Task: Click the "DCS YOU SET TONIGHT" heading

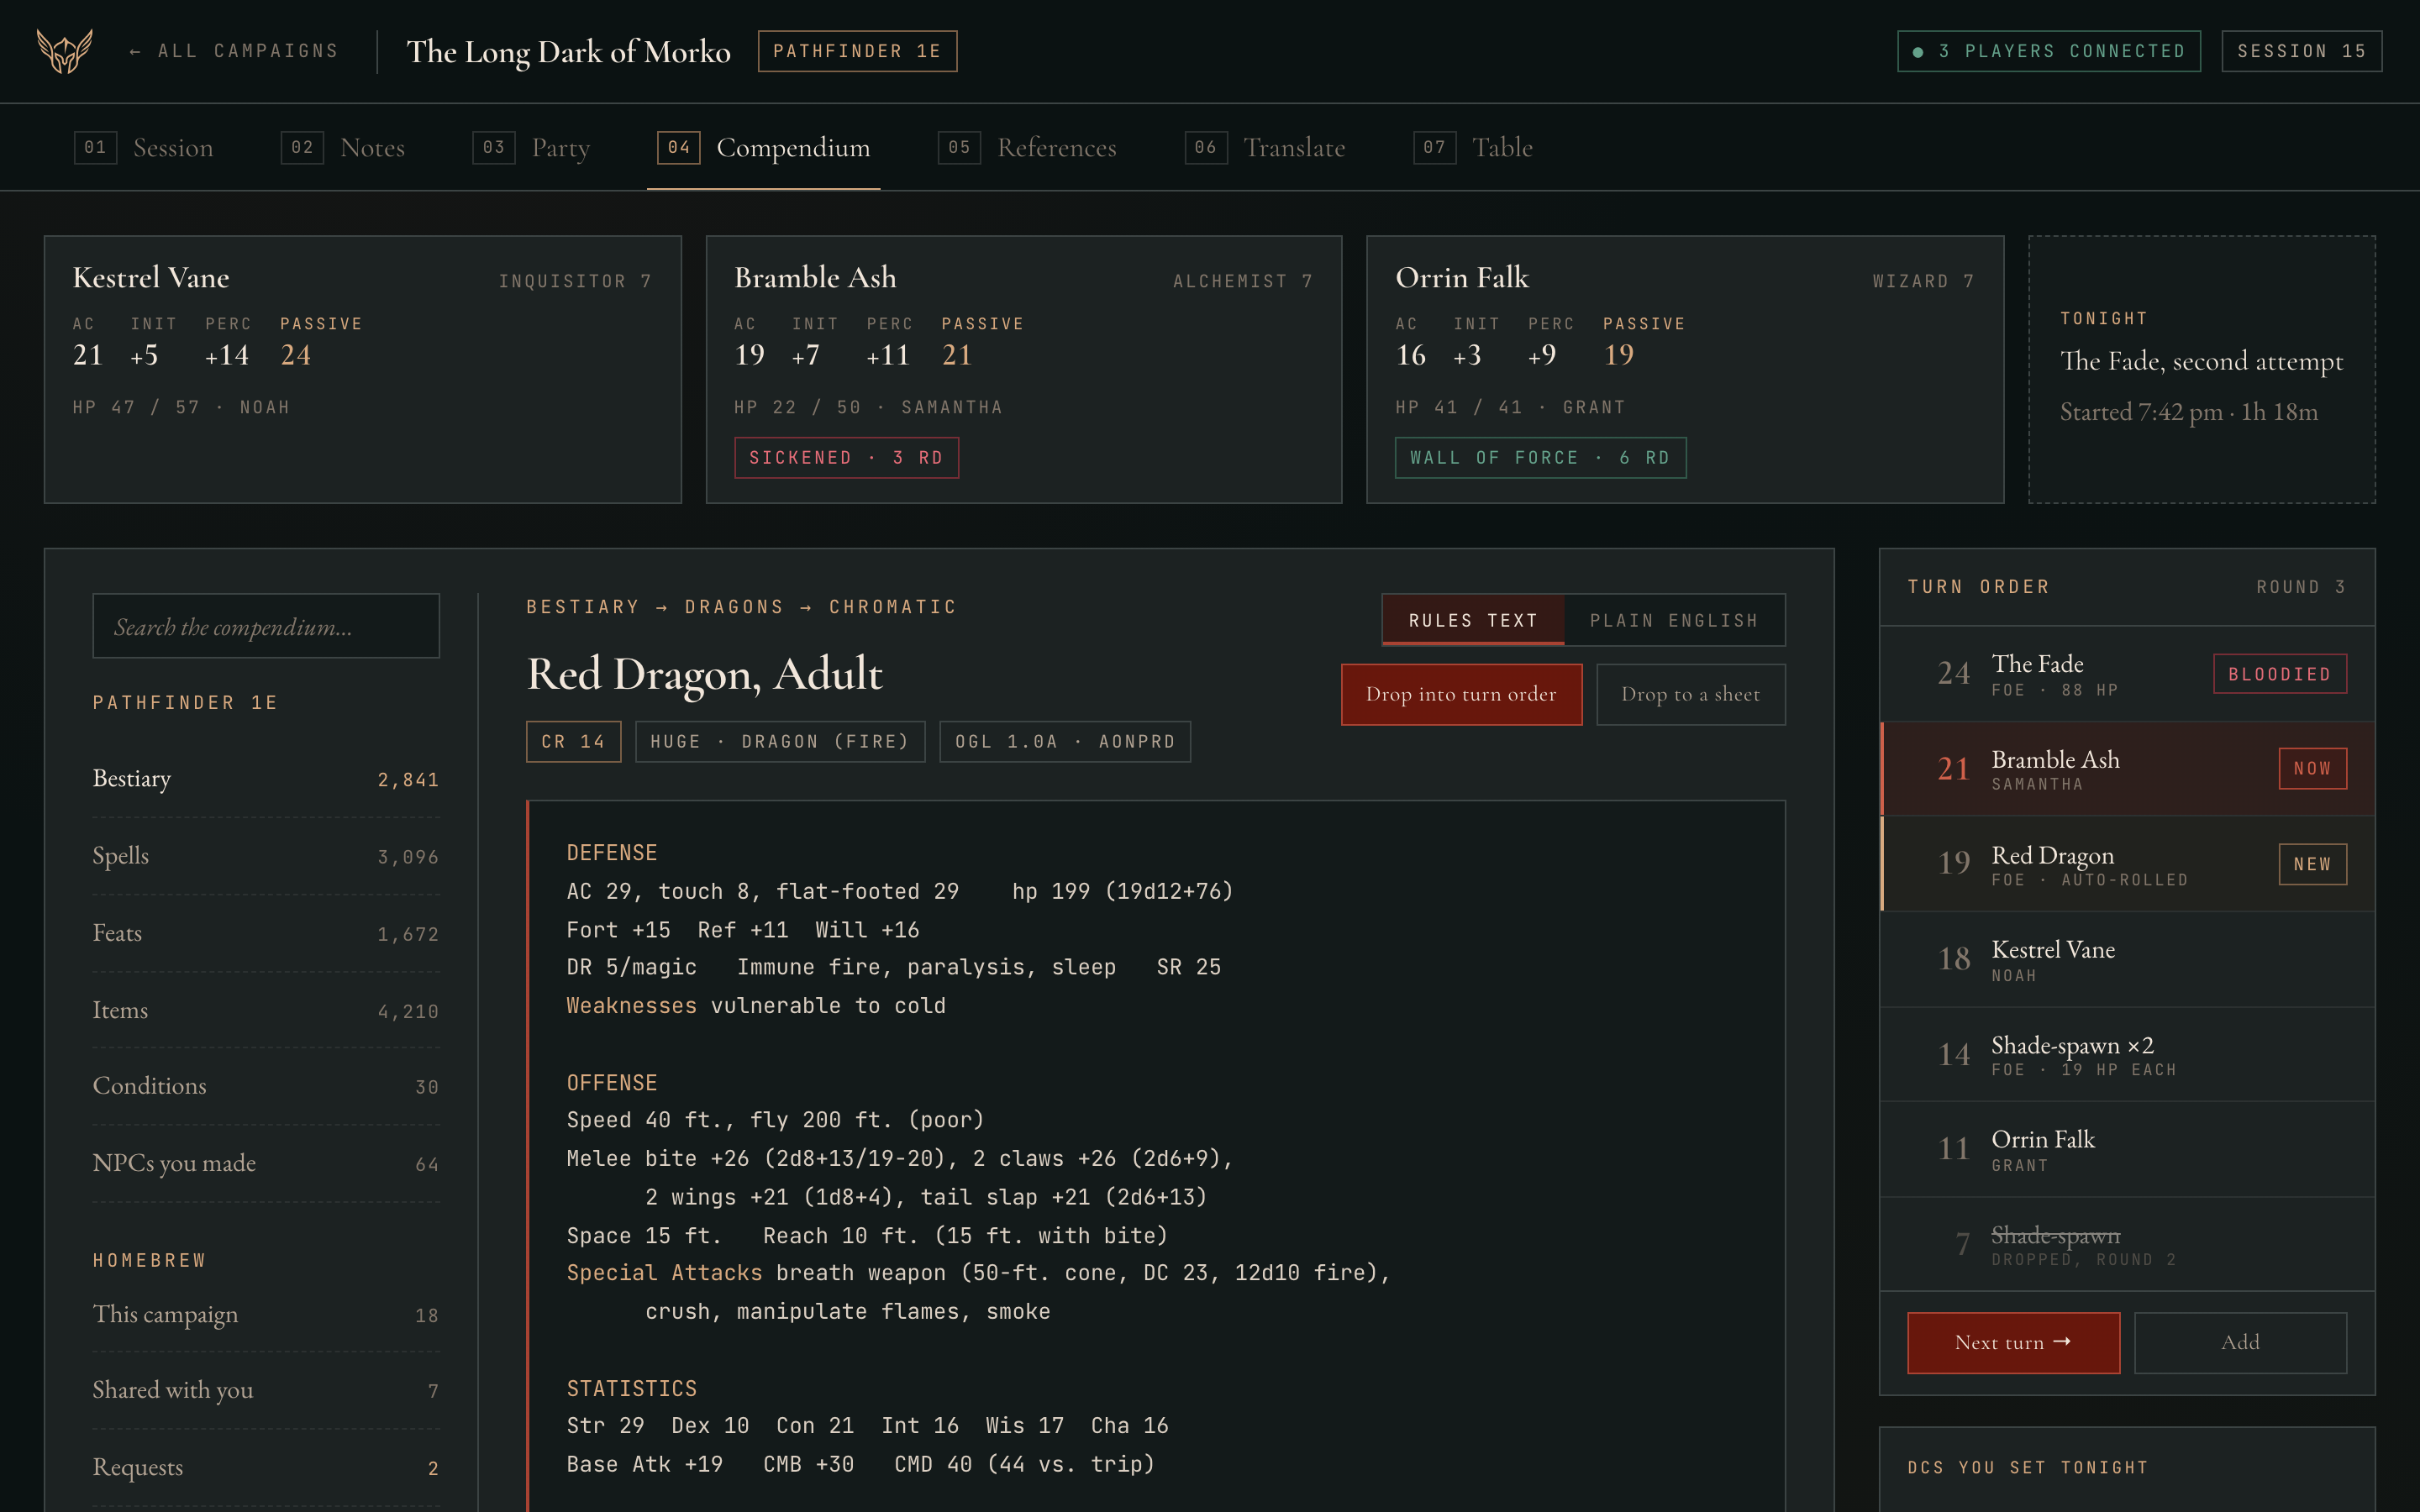Action: (2027, 1467)
